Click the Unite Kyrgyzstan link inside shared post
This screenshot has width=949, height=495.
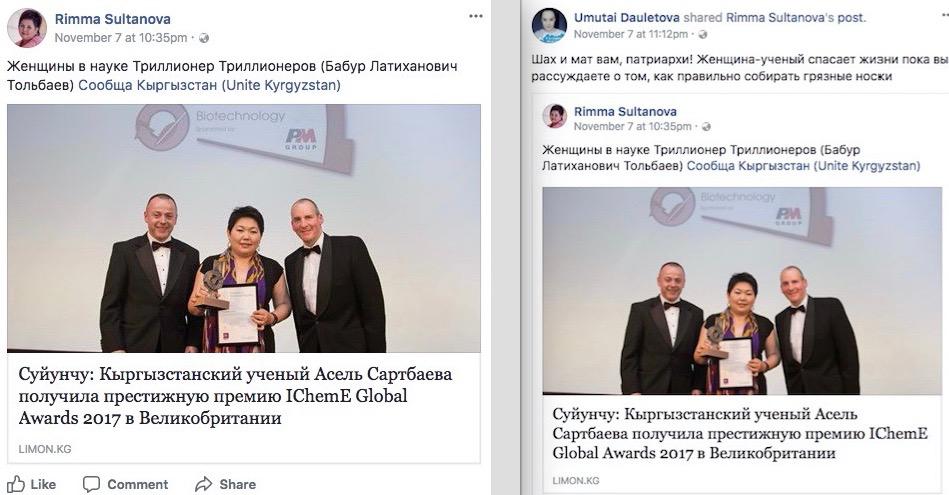tap(803, 165)
